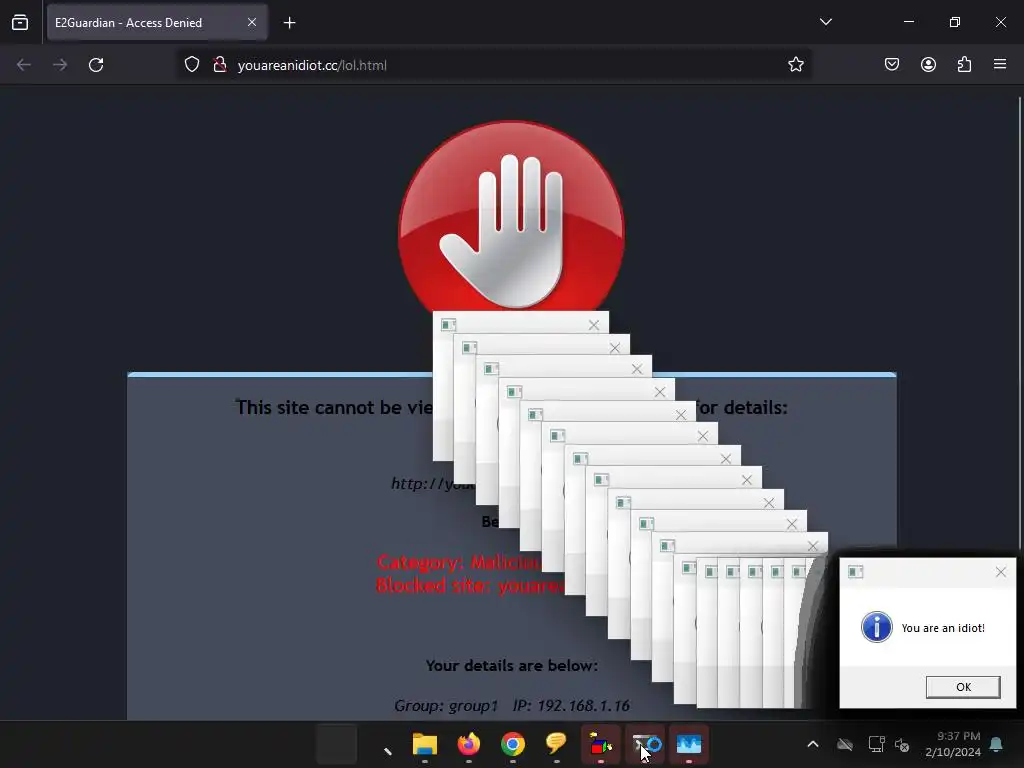Click the blue info icon in the dialog
Viewport: 1024px width, 768px height.
click(x=876, y=628)
